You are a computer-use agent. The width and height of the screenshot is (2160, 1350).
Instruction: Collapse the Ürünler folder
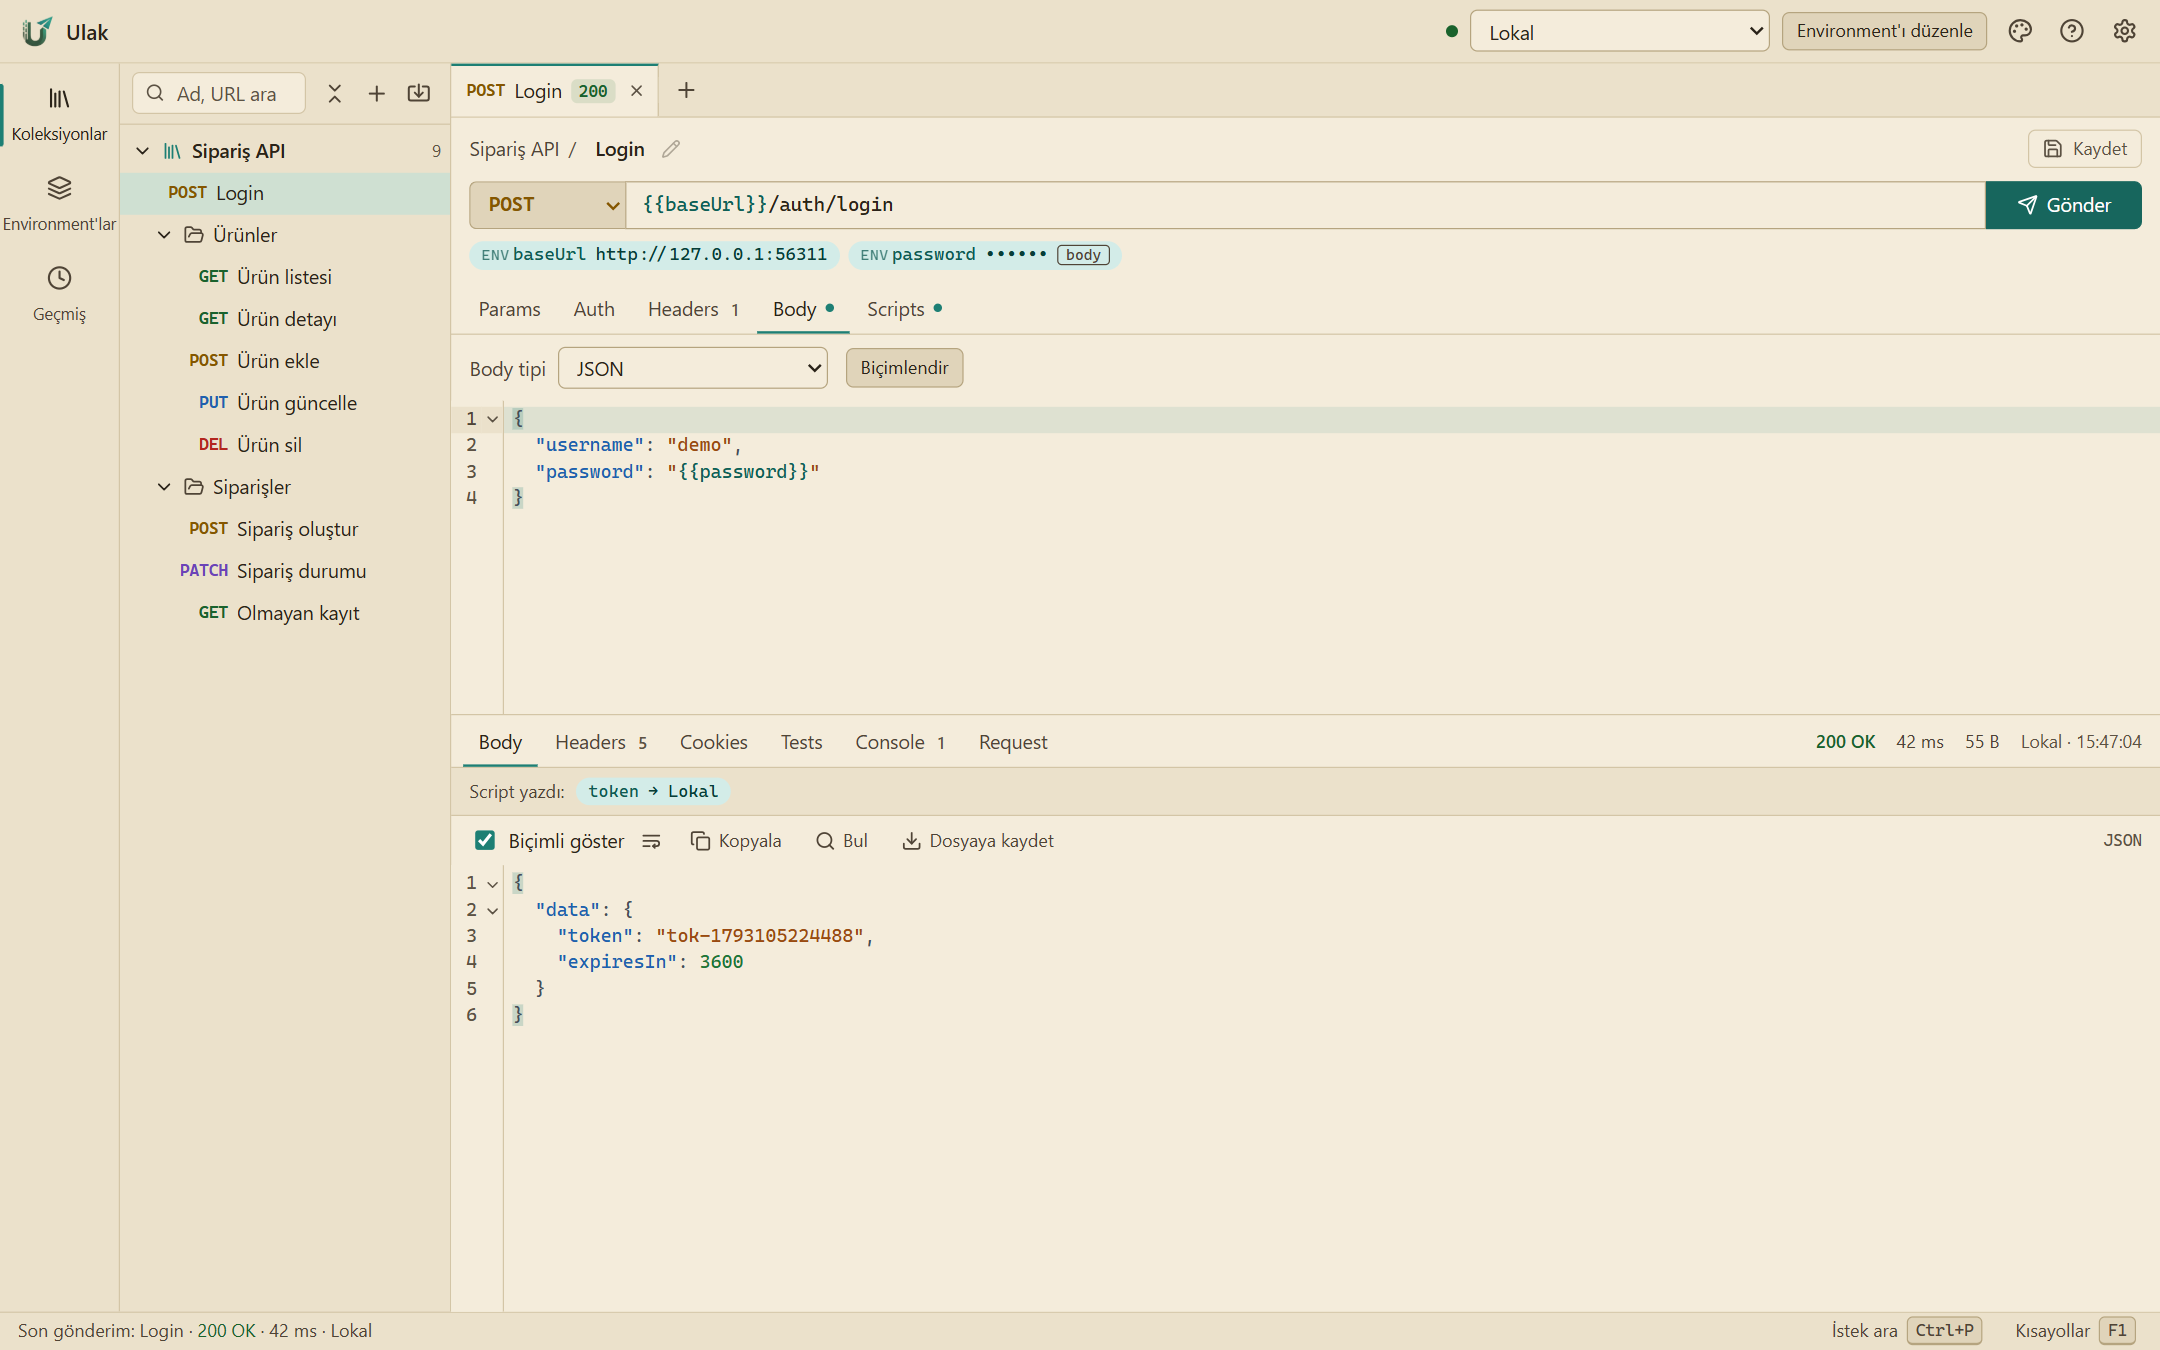(x=165, y=235)
